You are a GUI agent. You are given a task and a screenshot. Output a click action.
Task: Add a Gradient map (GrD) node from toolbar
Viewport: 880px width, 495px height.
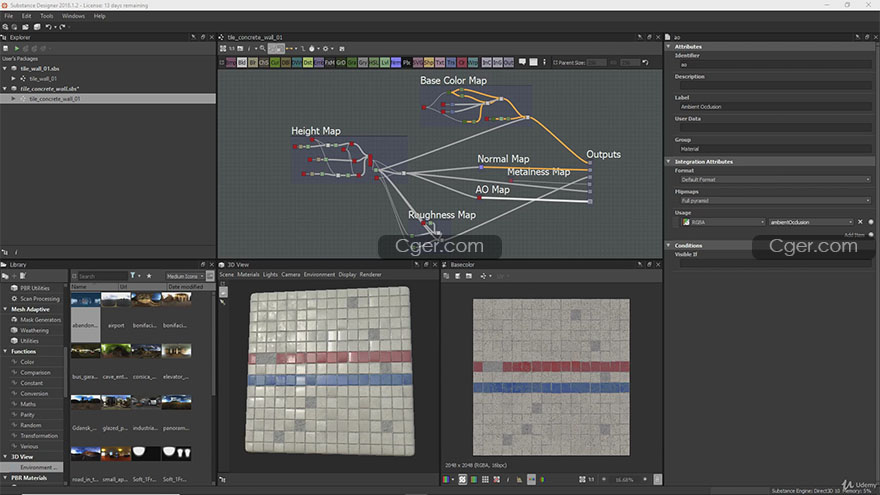click(341, 62)
